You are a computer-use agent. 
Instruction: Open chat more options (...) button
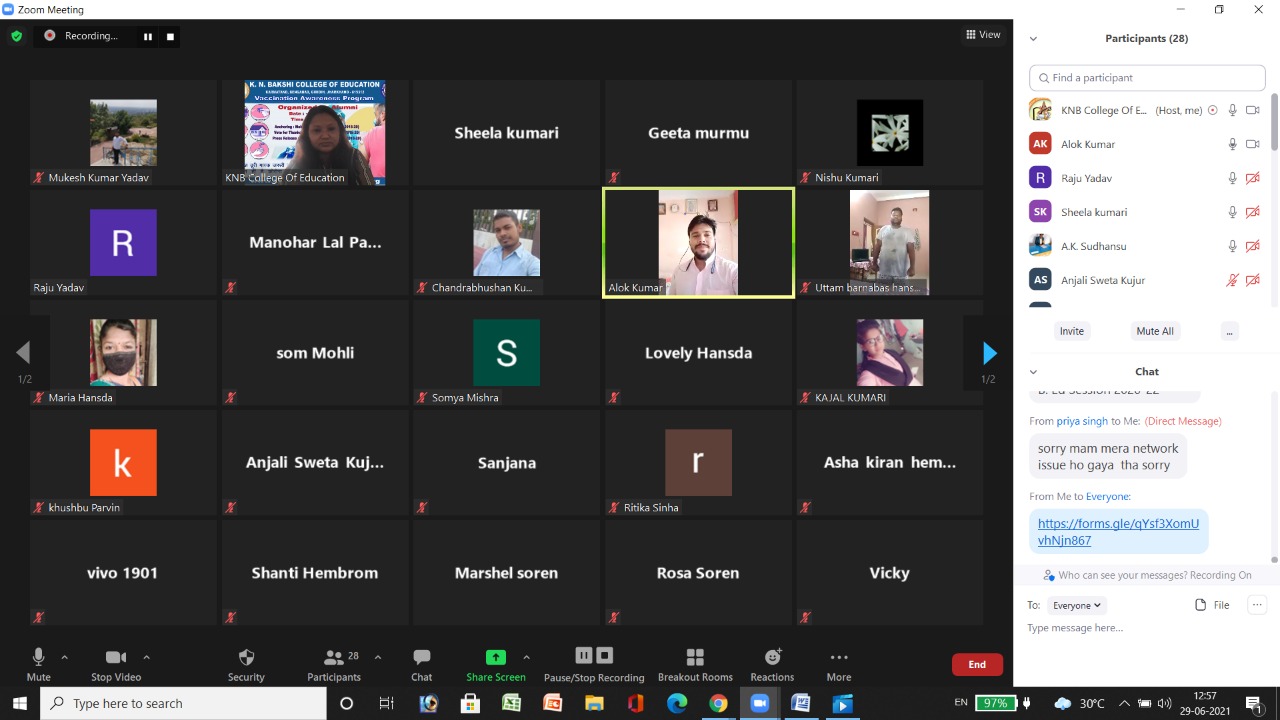point(1258,605)
